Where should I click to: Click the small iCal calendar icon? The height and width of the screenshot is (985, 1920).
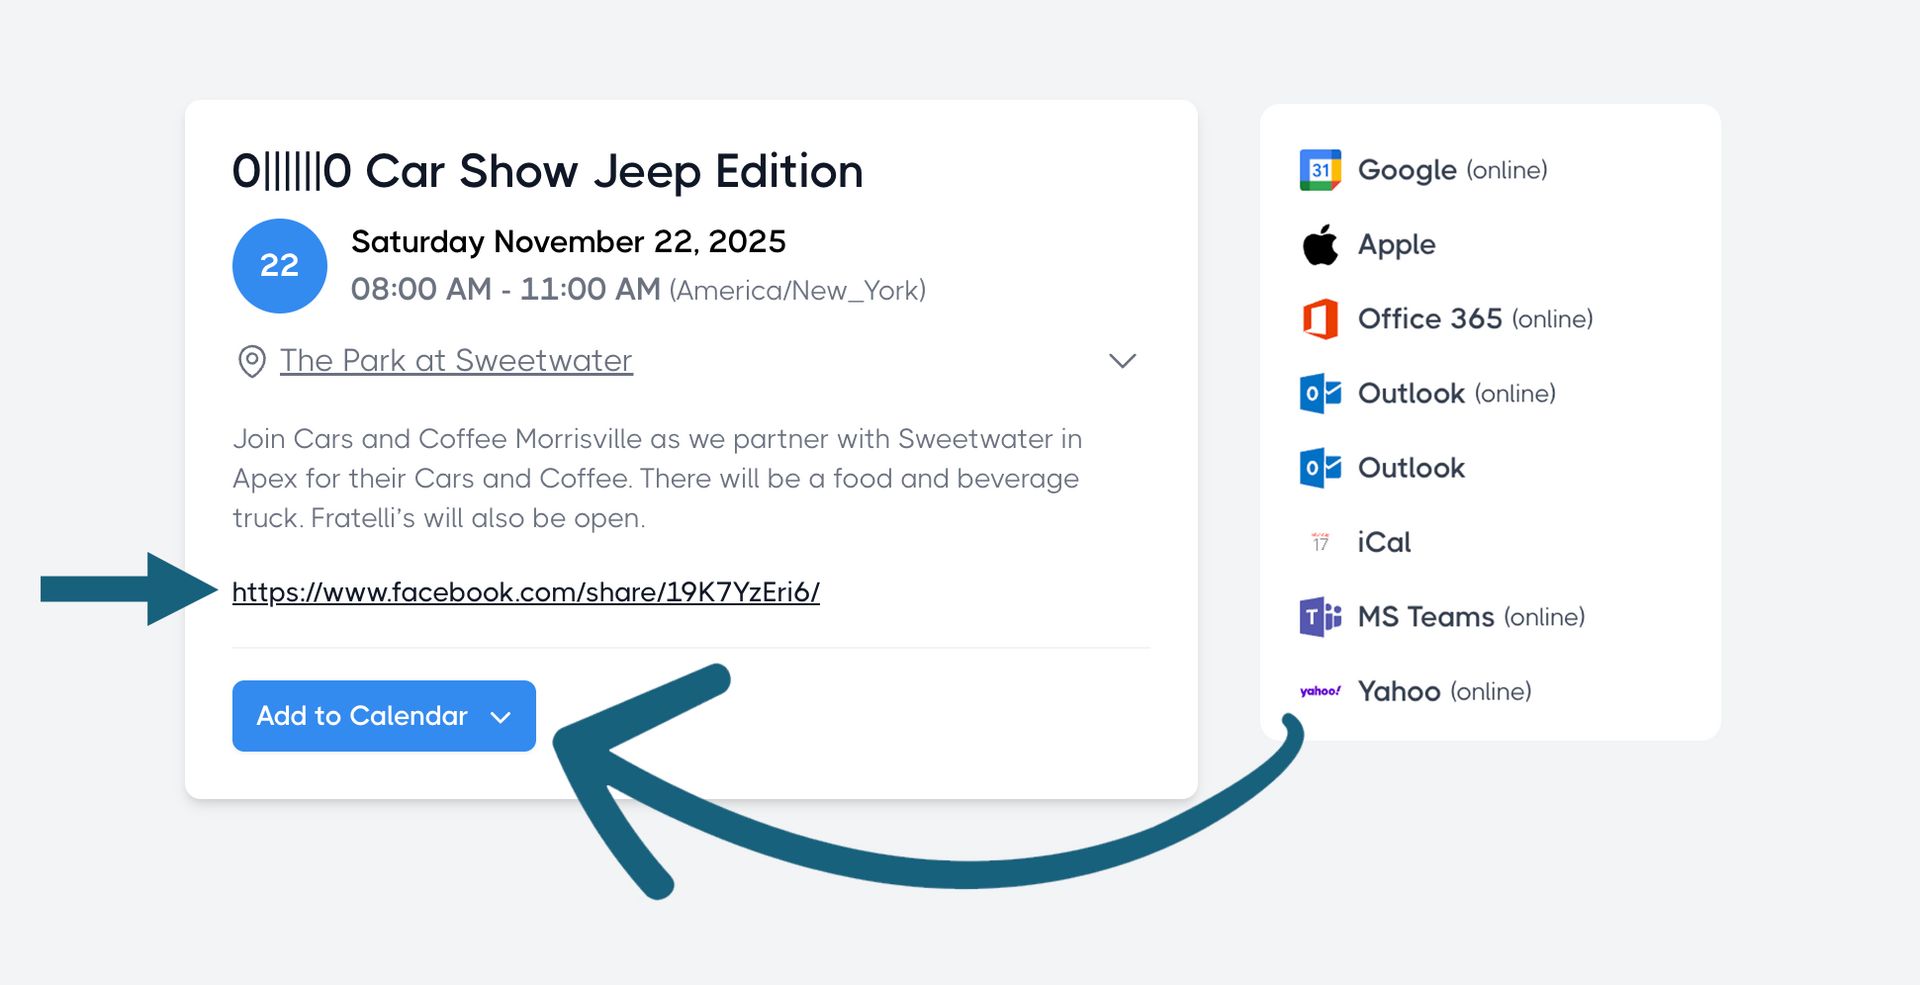pos(1320,542)
